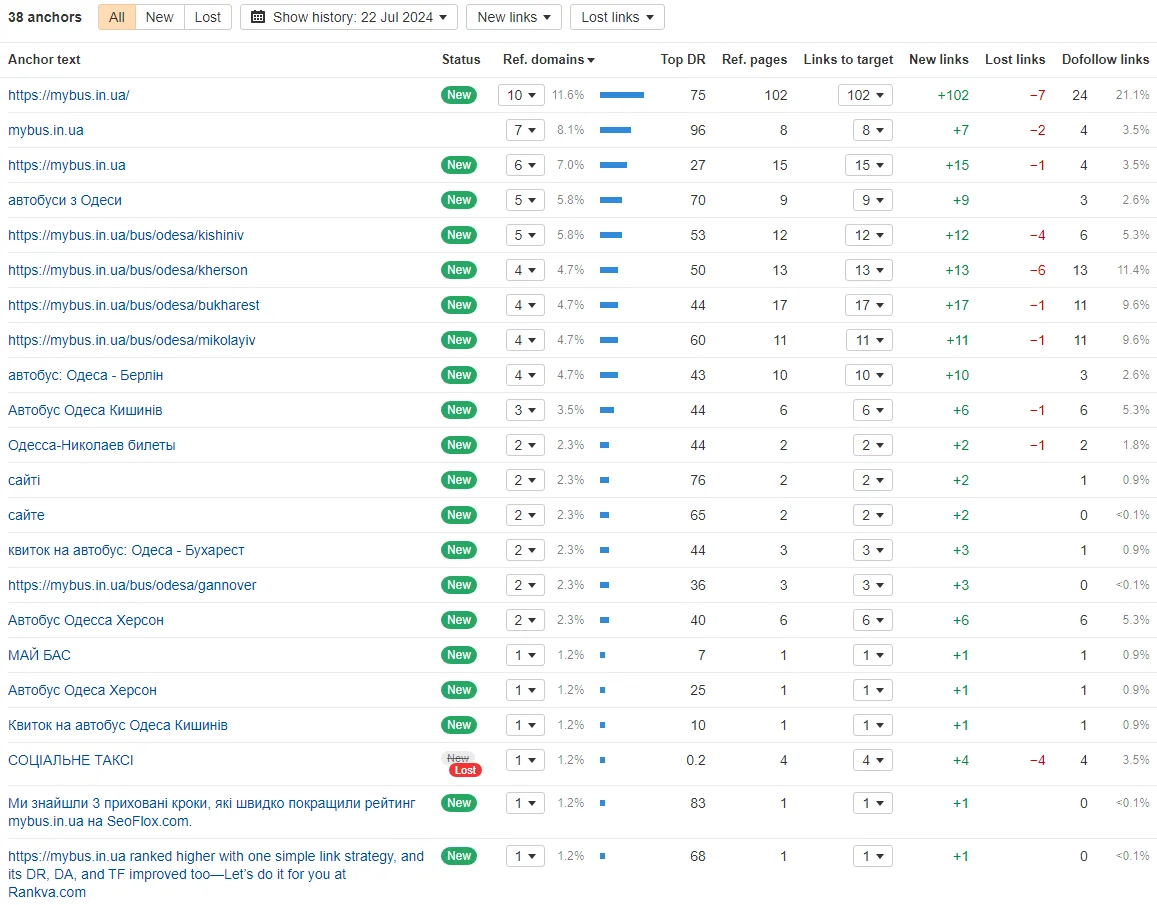Click the Автобус Одесса Херсон anchor text

pos(86,620)
